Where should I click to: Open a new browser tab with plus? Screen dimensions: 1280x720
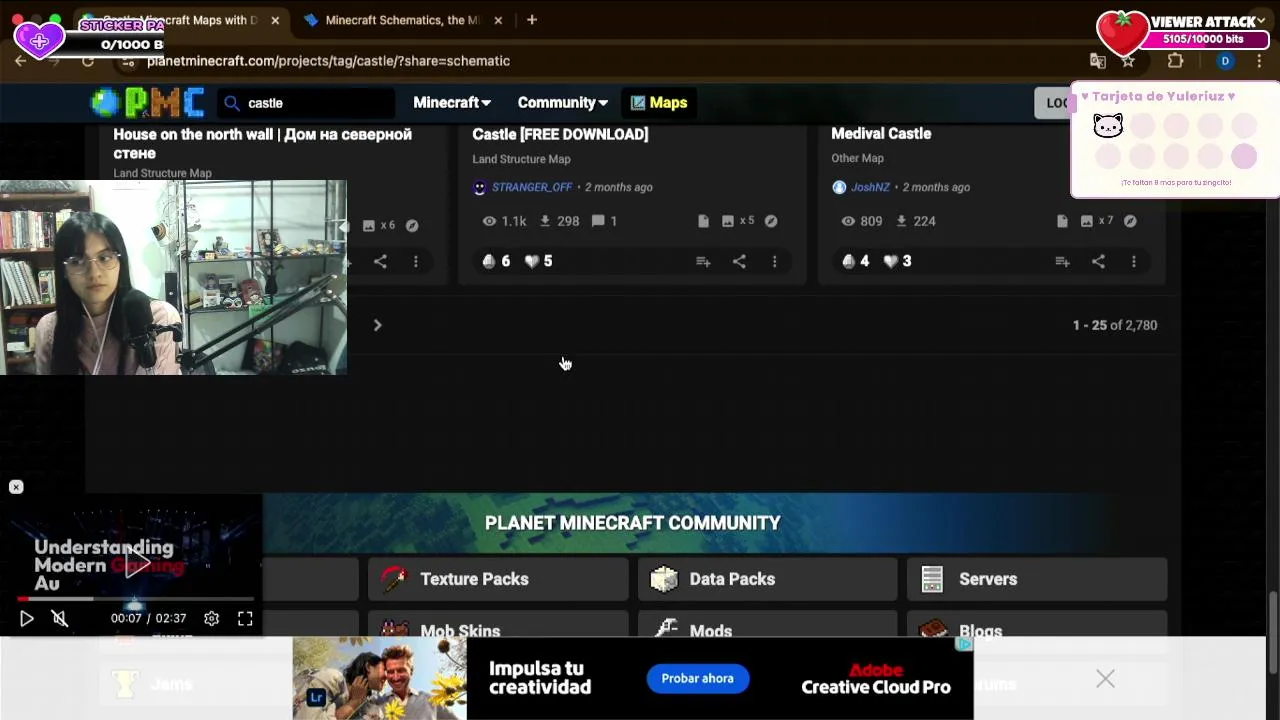(532, 20)
